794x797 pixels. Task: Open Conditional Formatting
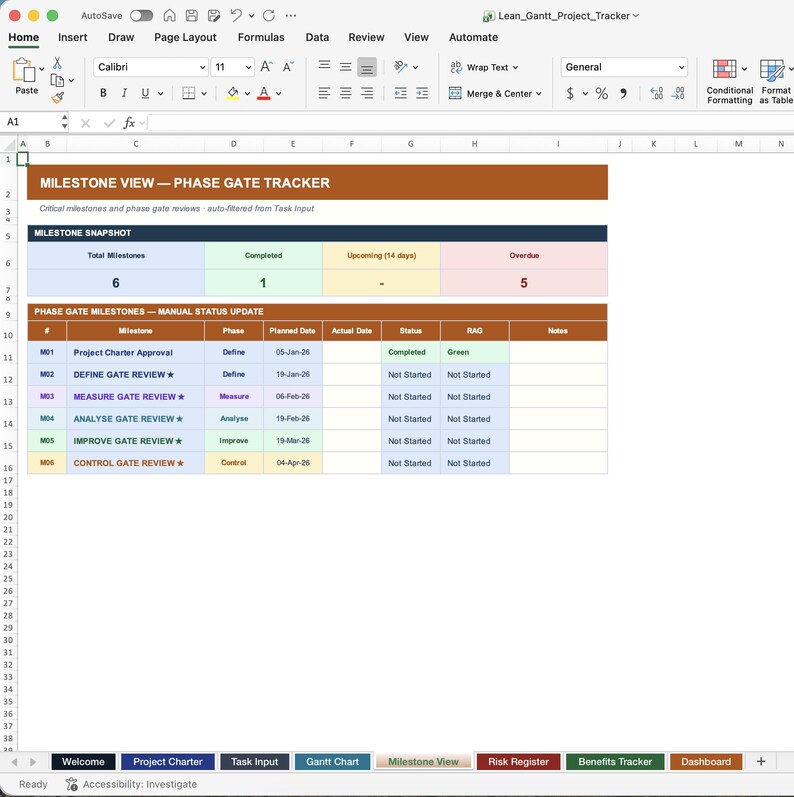coord(729,81)
